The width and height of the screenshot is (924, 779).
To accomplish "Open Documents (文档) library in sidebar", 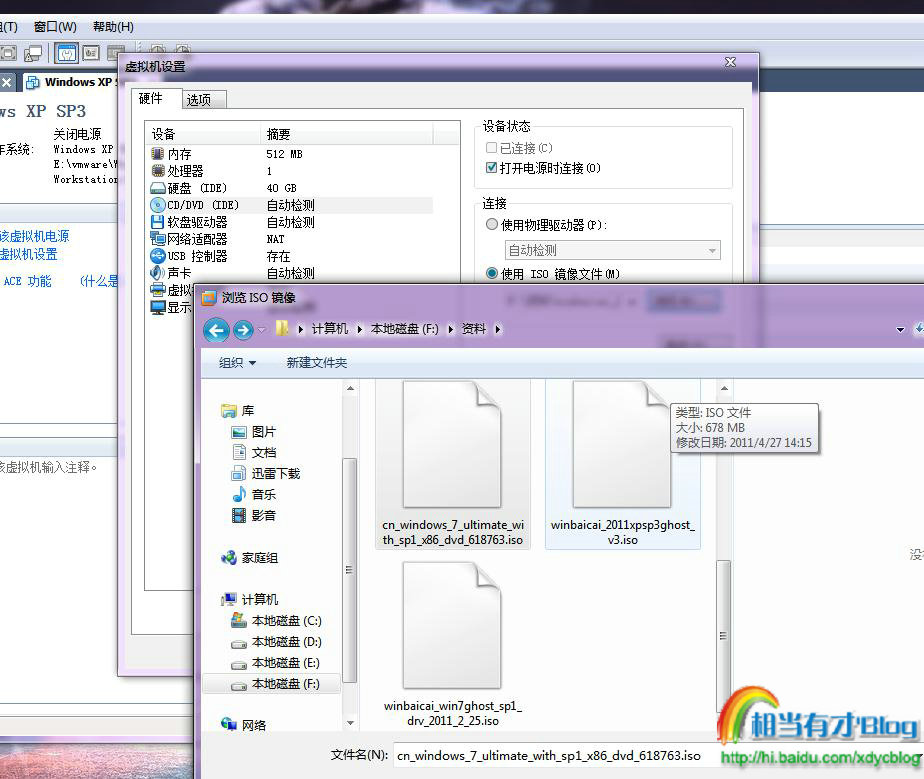I will click(x=254, y=453).
